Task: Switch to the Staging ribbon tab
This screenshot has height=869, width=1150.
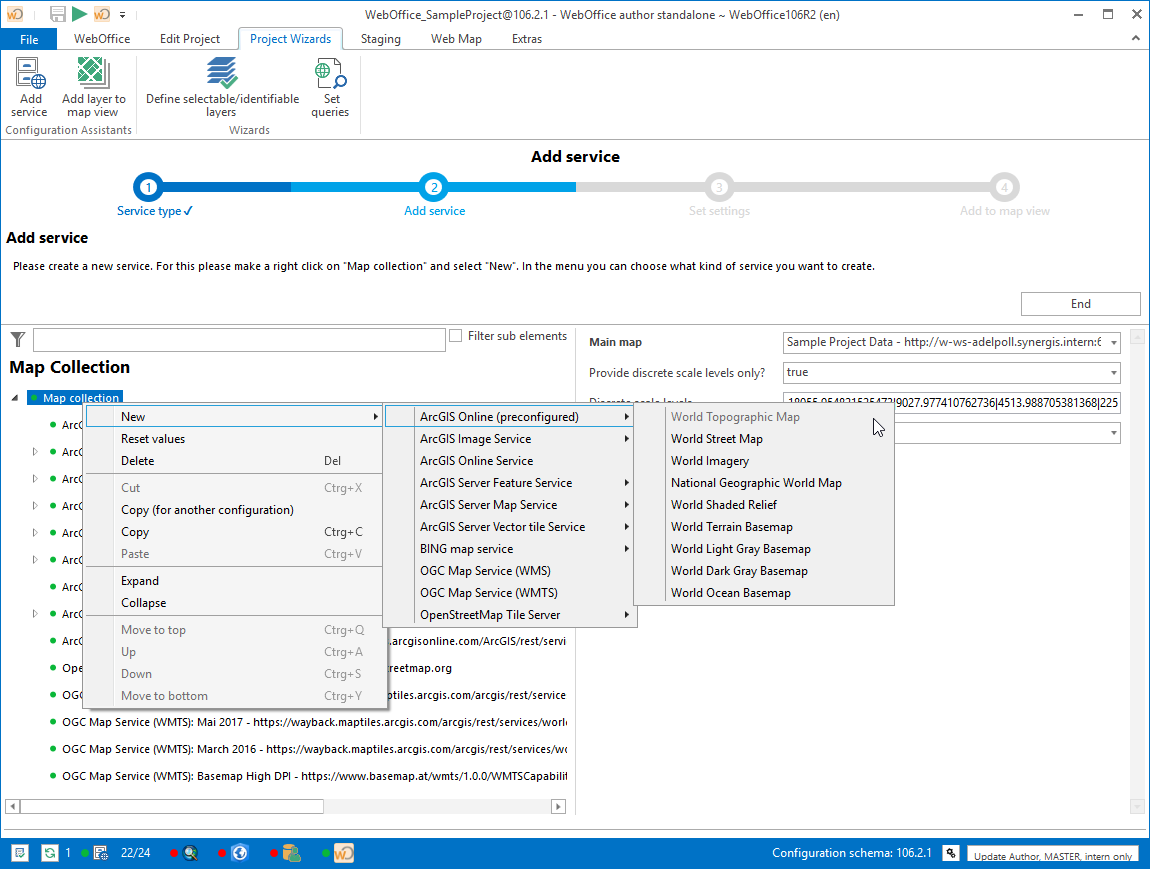Action: tap(380, 39)
